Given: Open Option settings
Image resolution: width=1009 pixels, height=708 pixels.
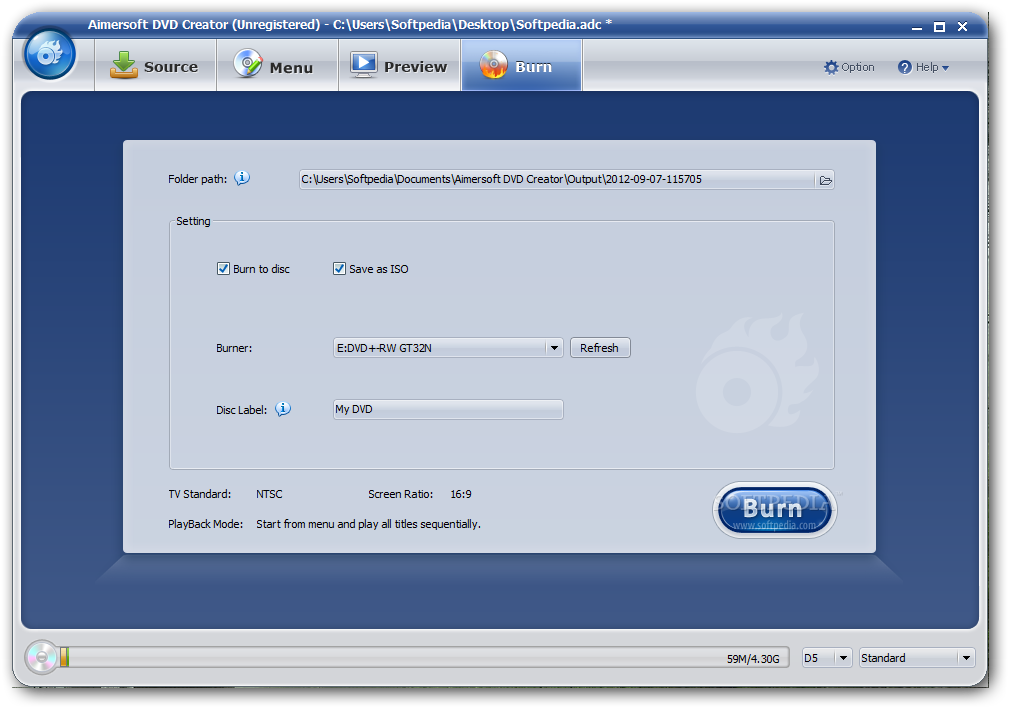Looking at the screenshot, I should (849, 67).
